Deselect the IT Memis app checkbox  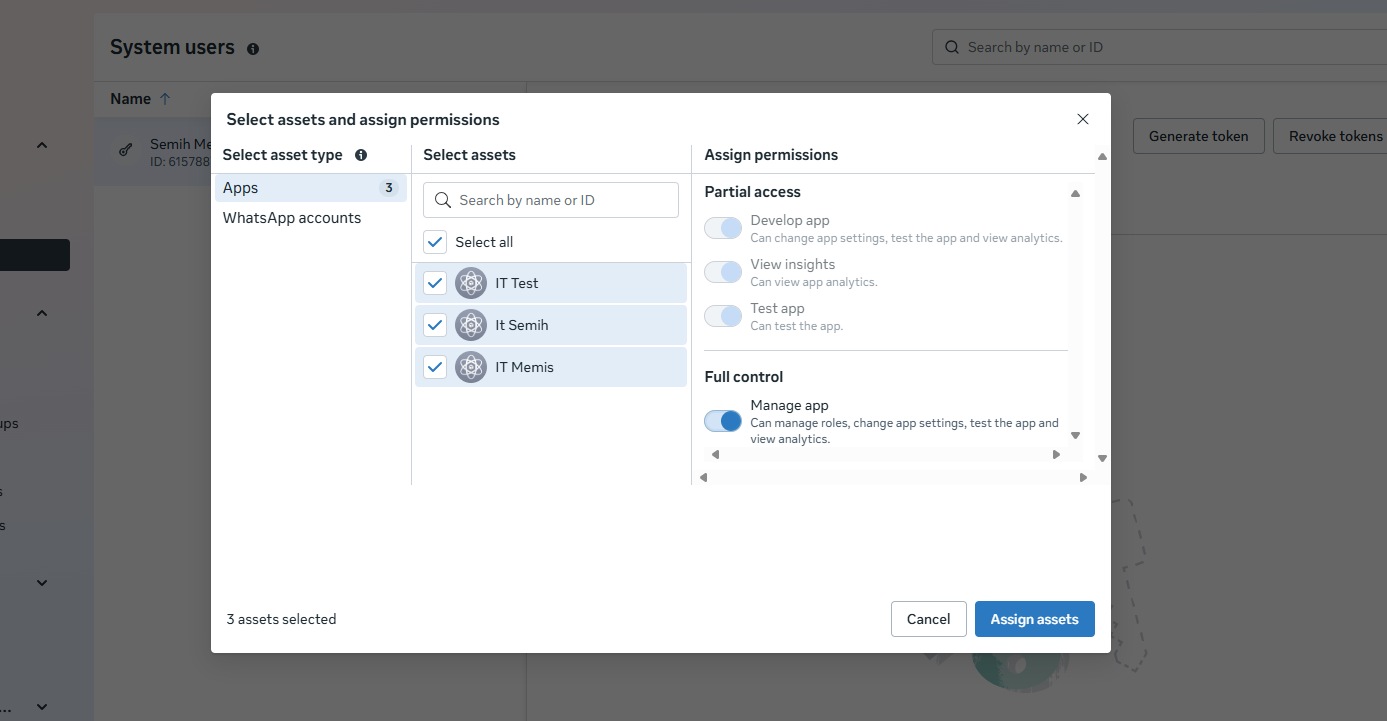pos(435,367)
